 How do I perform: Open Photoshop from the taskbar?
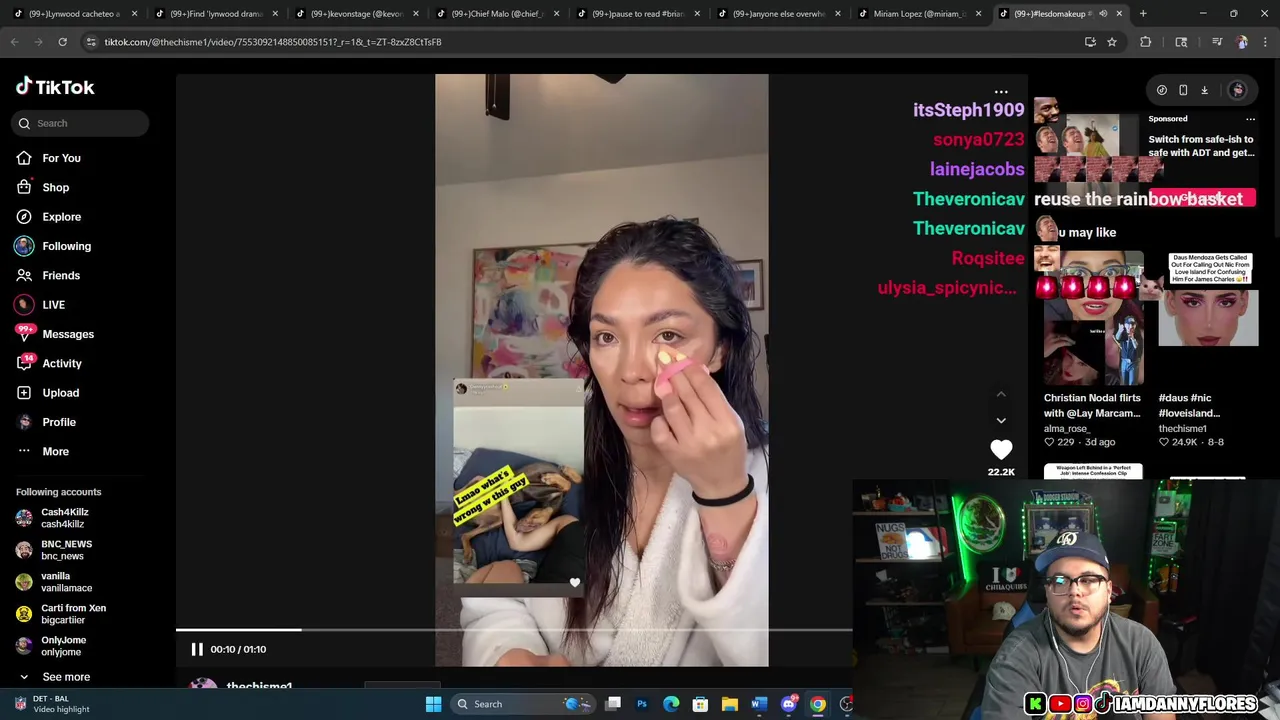click(642, 704)
